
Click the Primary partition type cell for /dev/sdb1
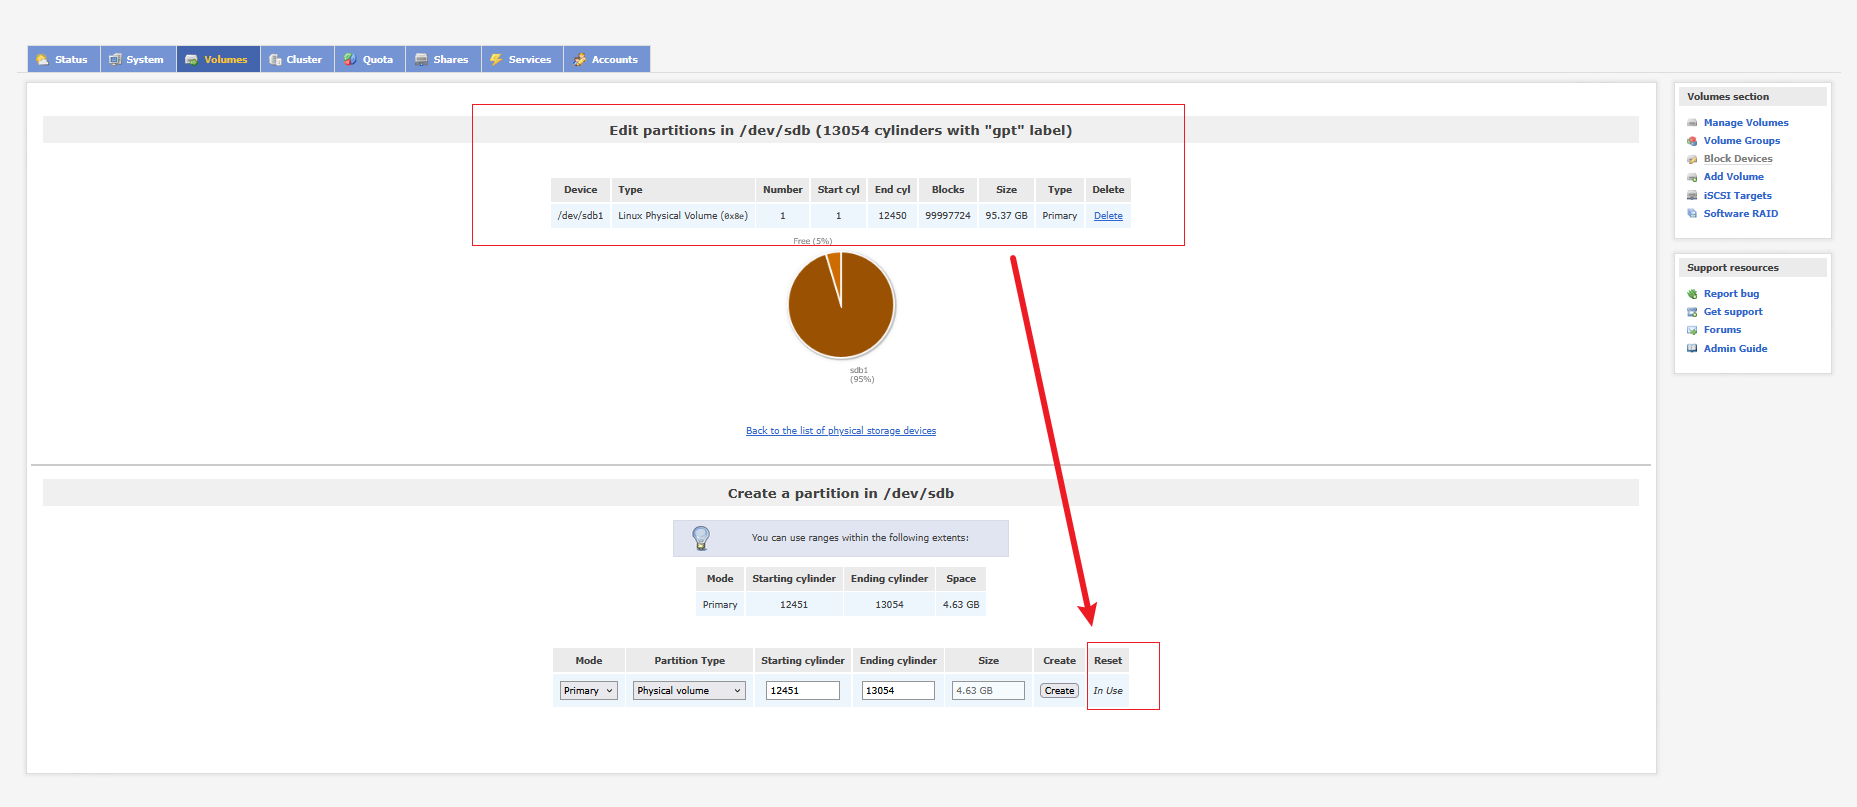coord(1060,216)
